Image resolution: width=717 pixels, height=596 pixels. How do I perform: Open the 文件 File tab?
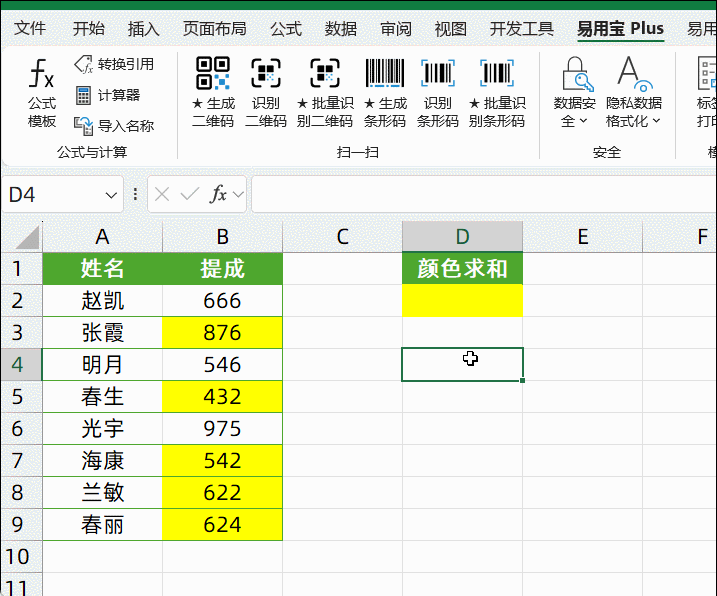30,28
